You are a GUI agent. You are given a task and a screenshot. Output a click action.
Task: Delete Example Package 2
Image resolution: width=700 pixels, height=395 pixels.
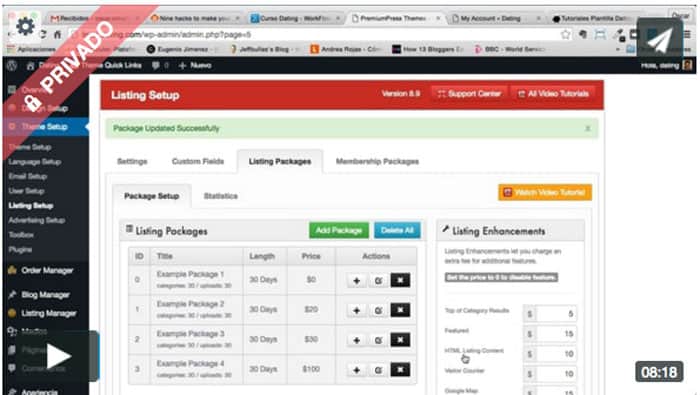(x=400, y=310)
